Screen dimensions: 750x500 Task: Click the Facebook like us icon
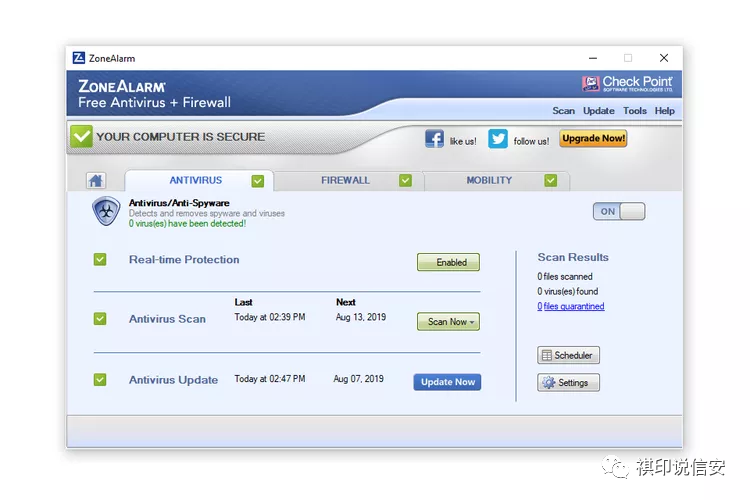[434, 139]
